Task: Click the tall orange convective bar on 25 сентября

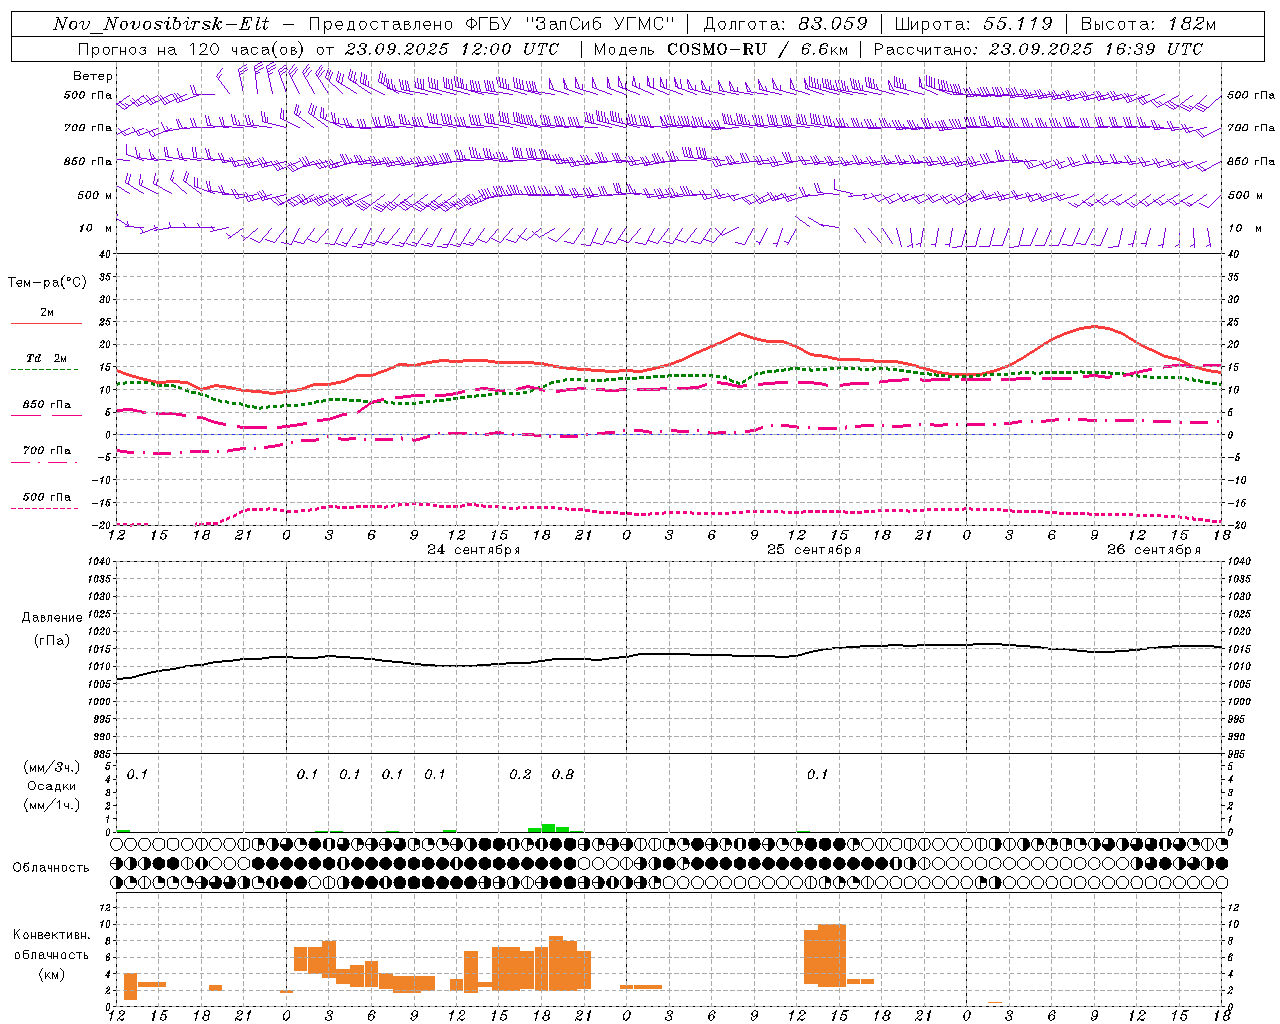Action: [x=831, y=955]
